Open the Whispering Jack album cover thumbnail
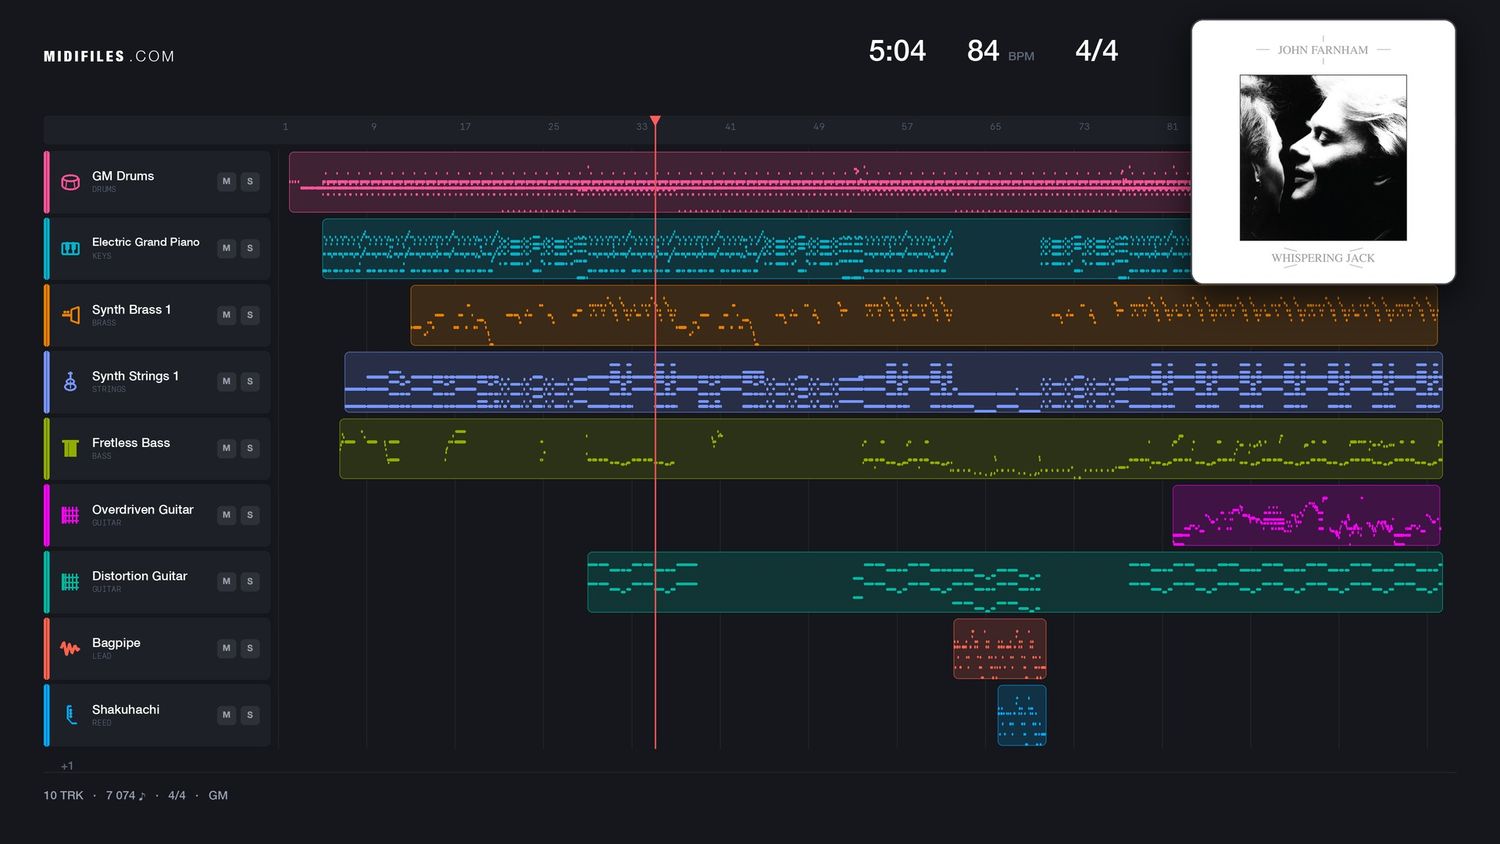Screen dimensions: 1500x844 (1323, 152)
